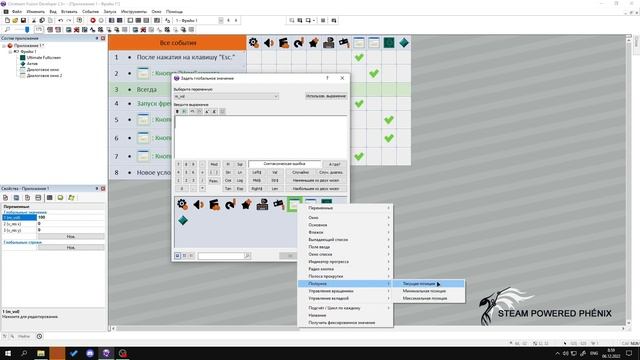Screen dimensions: 640x360
Task: Expand the Окно submenu
Action: 345,218
